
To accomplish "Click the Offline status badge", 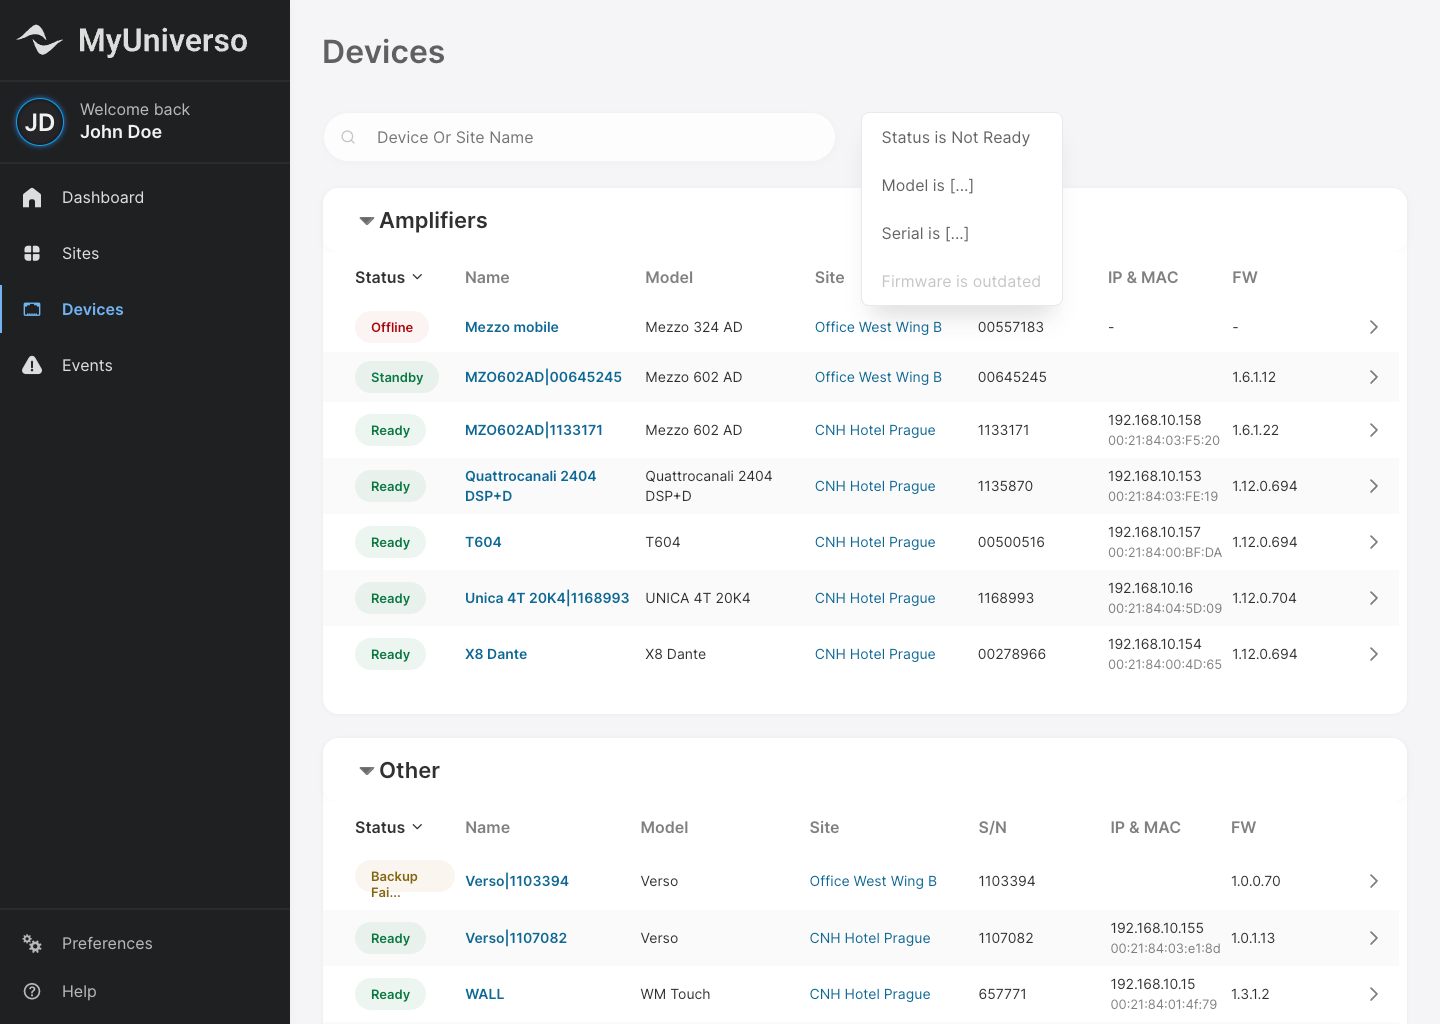I will click(x=392, y=327).
